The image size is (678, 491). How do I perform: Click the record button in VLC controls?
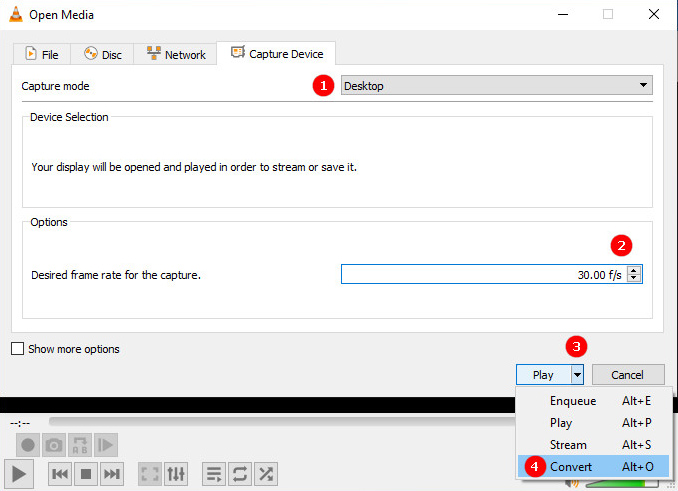tap(28, 445)
